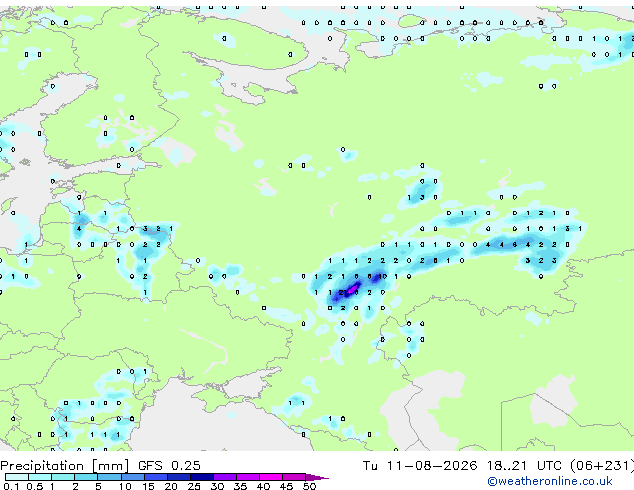634x490 pixels.
Task: Click the '10' tick label under the legend
Action: (125, 486)
